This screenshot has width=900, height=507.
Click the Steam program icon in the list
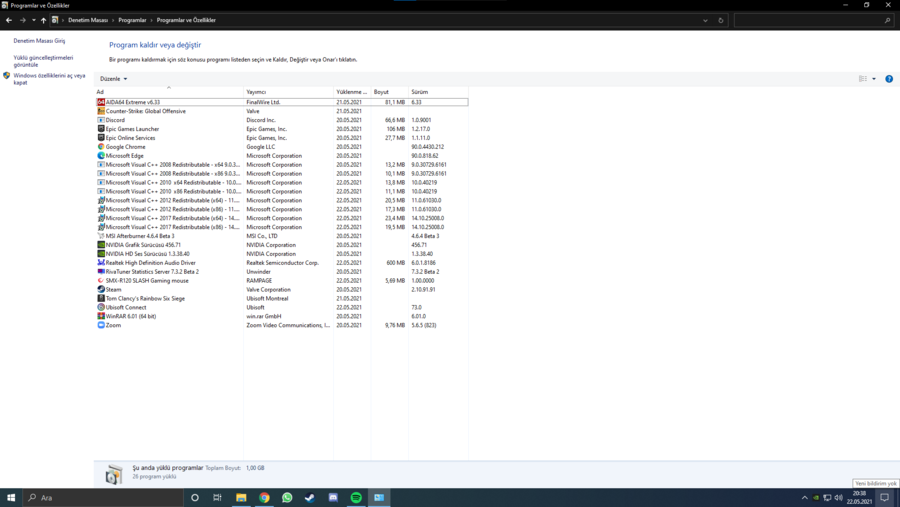coord(101,289)
